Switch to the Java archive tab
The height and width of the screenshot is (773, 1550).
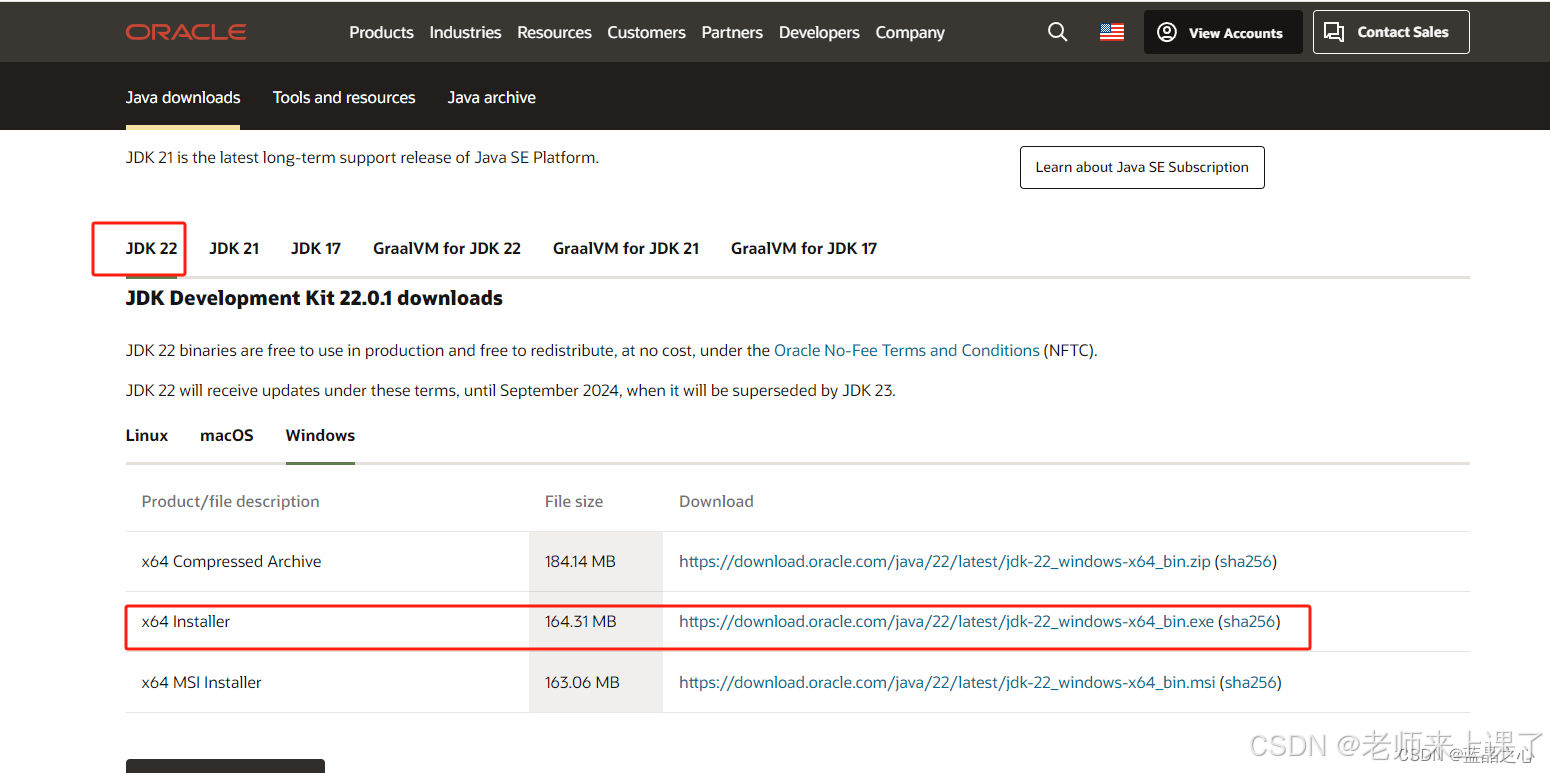(491, 97)
